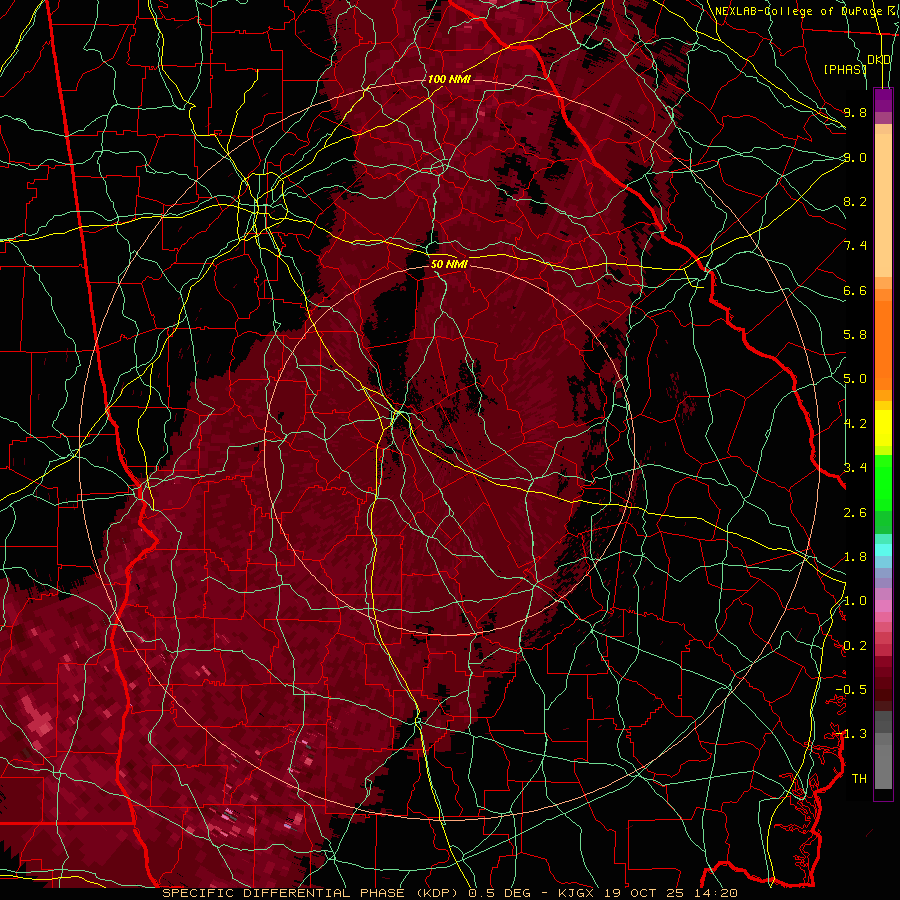Click the 1.0 scale value
The width and height of the screenshot is (900, 900).
855,601
